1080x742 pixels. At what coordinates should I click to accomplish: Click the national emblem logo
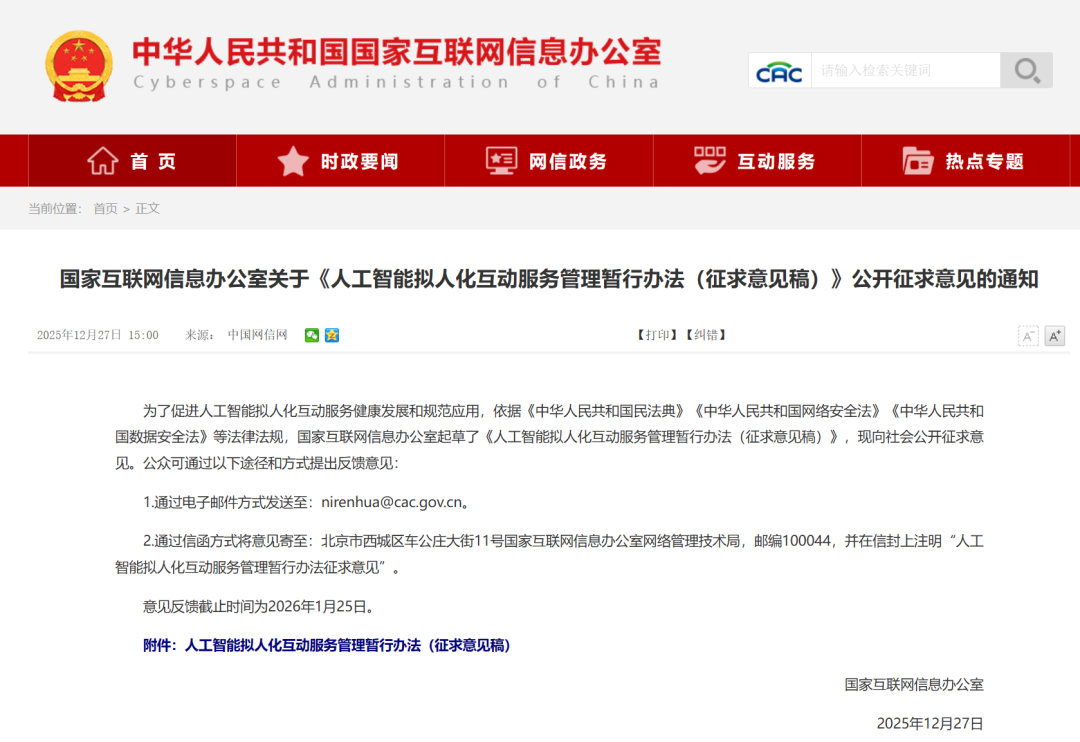point(79,66)
